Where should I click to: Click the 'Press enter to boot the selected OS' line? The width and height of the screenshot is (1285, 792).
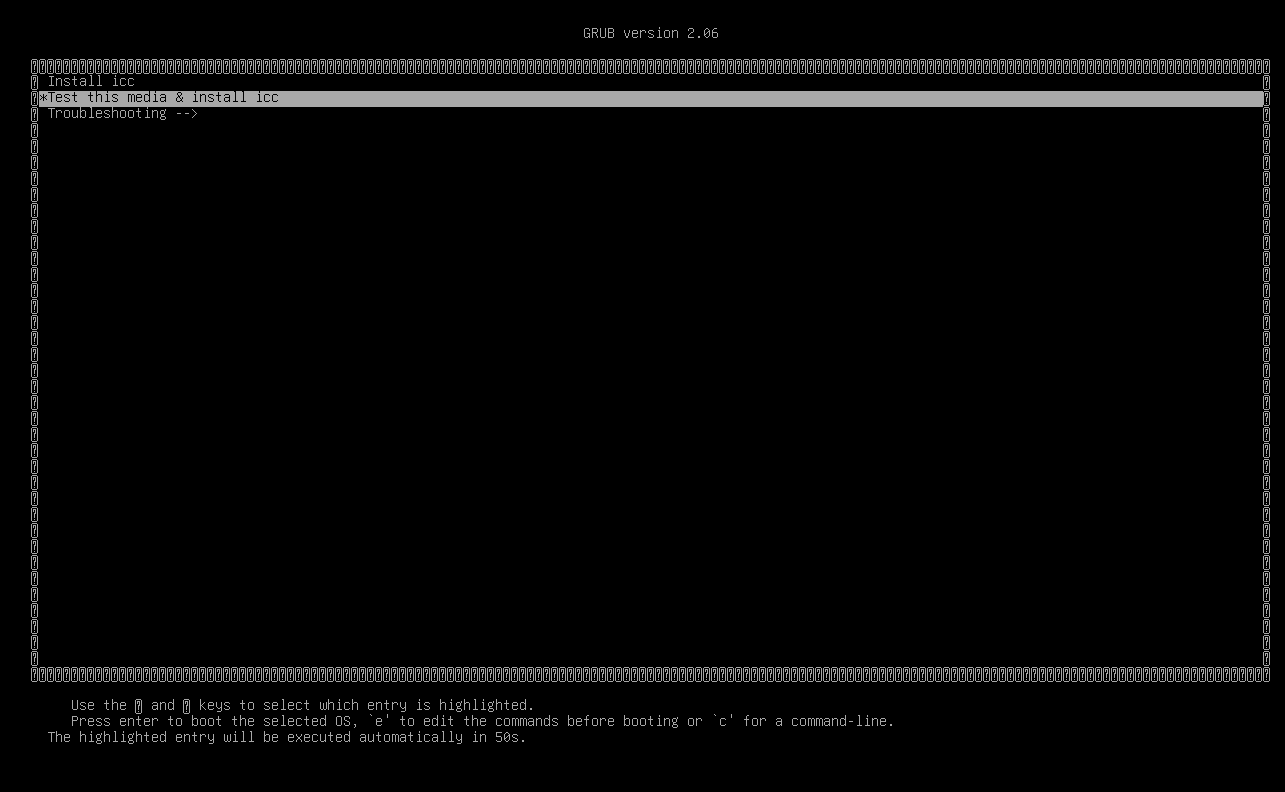483,721
